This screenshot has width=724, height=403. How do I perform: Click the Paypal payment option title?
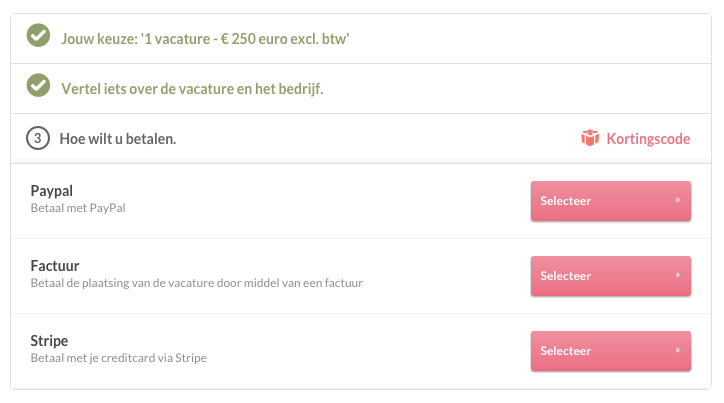click(52, 190)
